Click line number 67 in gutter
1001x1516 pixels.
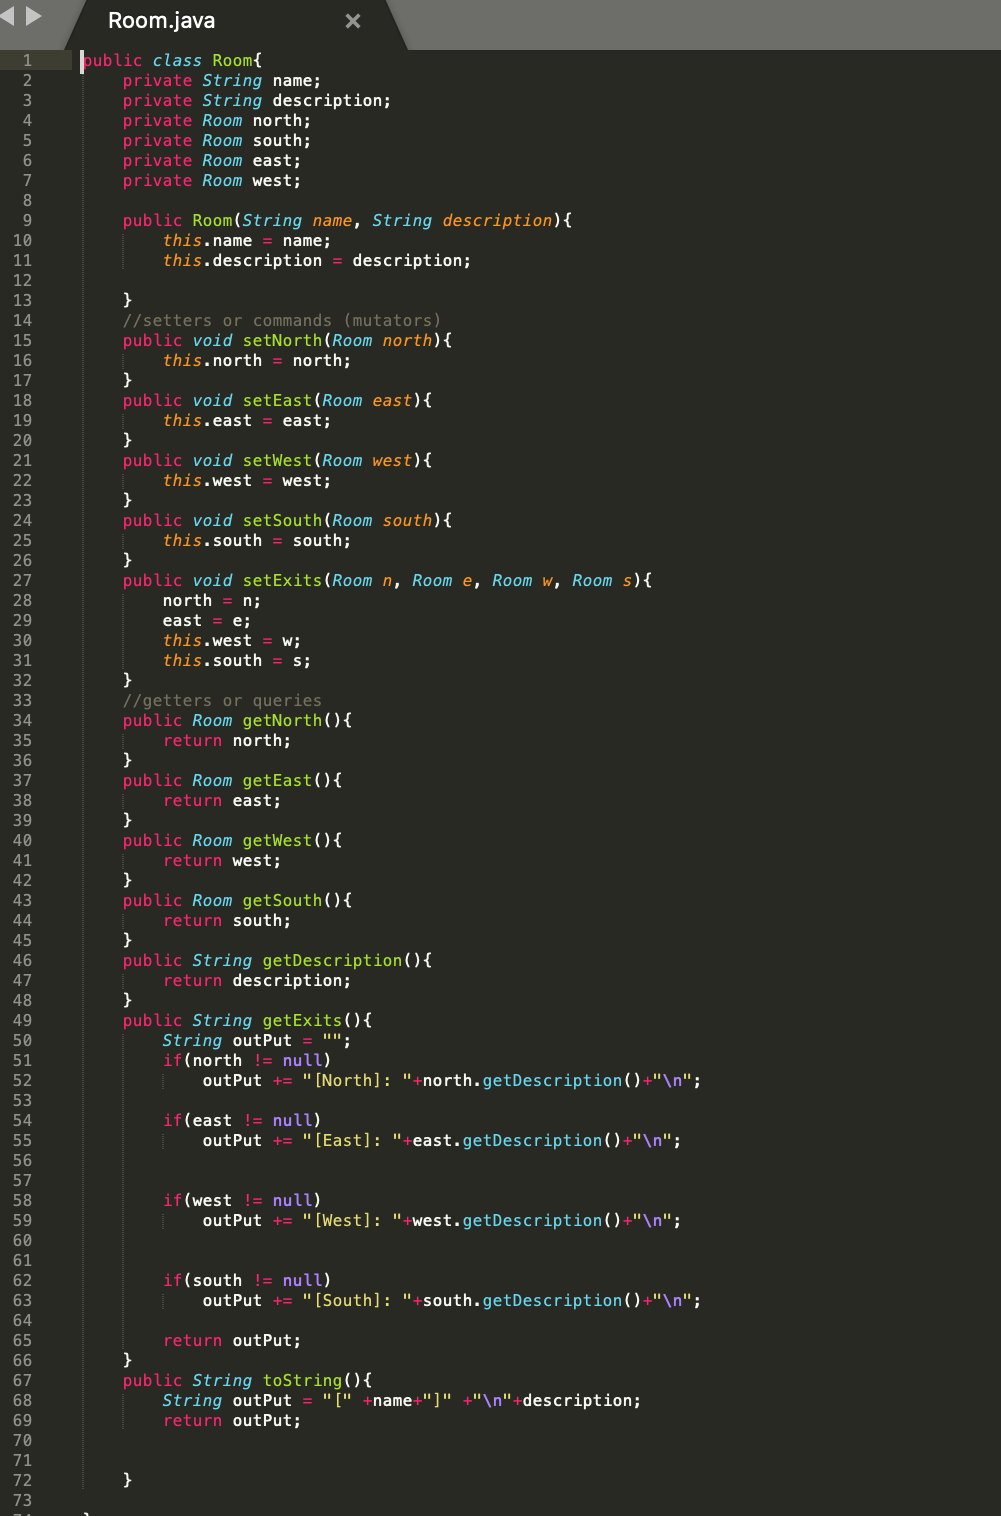[22, 1380]
